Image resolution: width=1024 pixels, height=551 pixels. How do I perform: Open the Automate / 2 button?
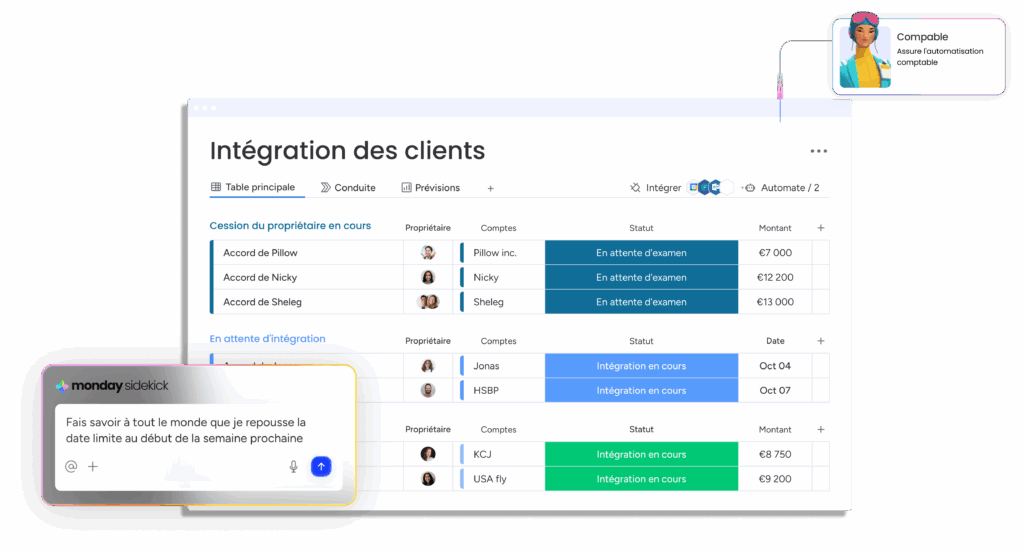tap(782, 187)
